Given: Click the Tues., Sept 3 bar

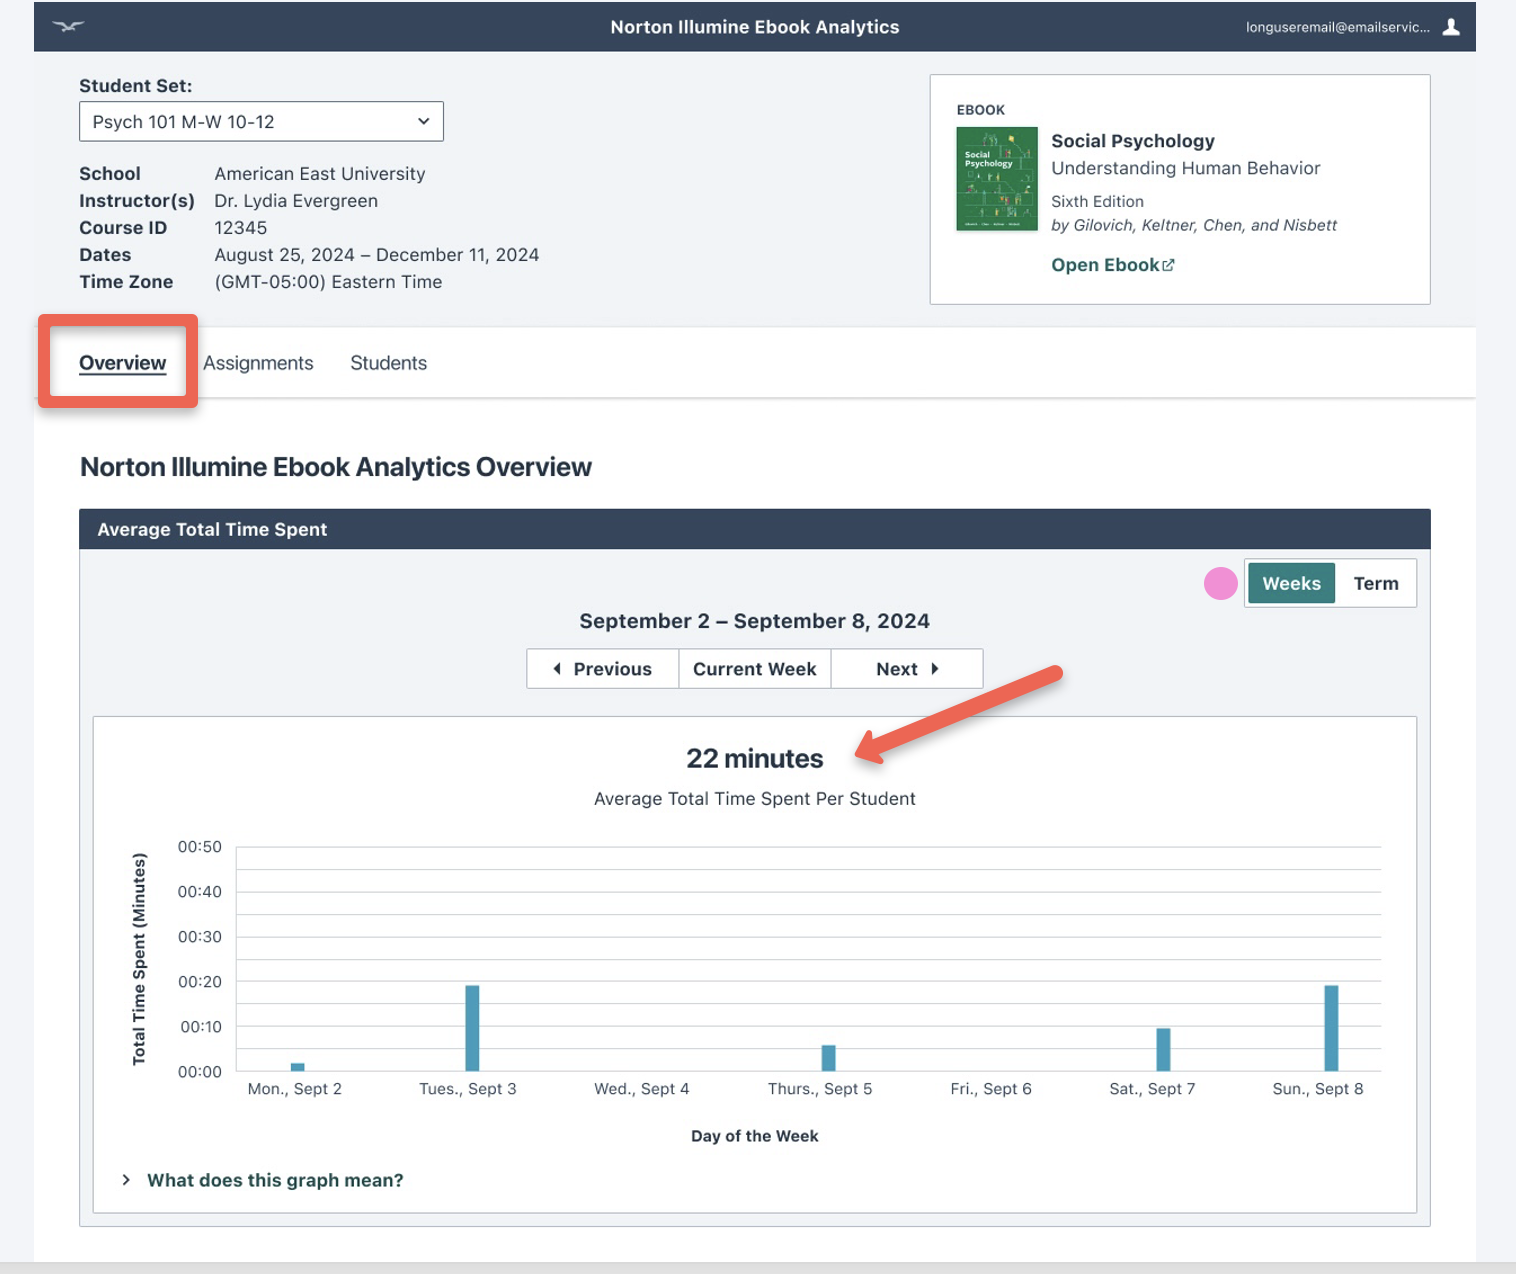Looking at the screenshot, I should (472, 1028).
